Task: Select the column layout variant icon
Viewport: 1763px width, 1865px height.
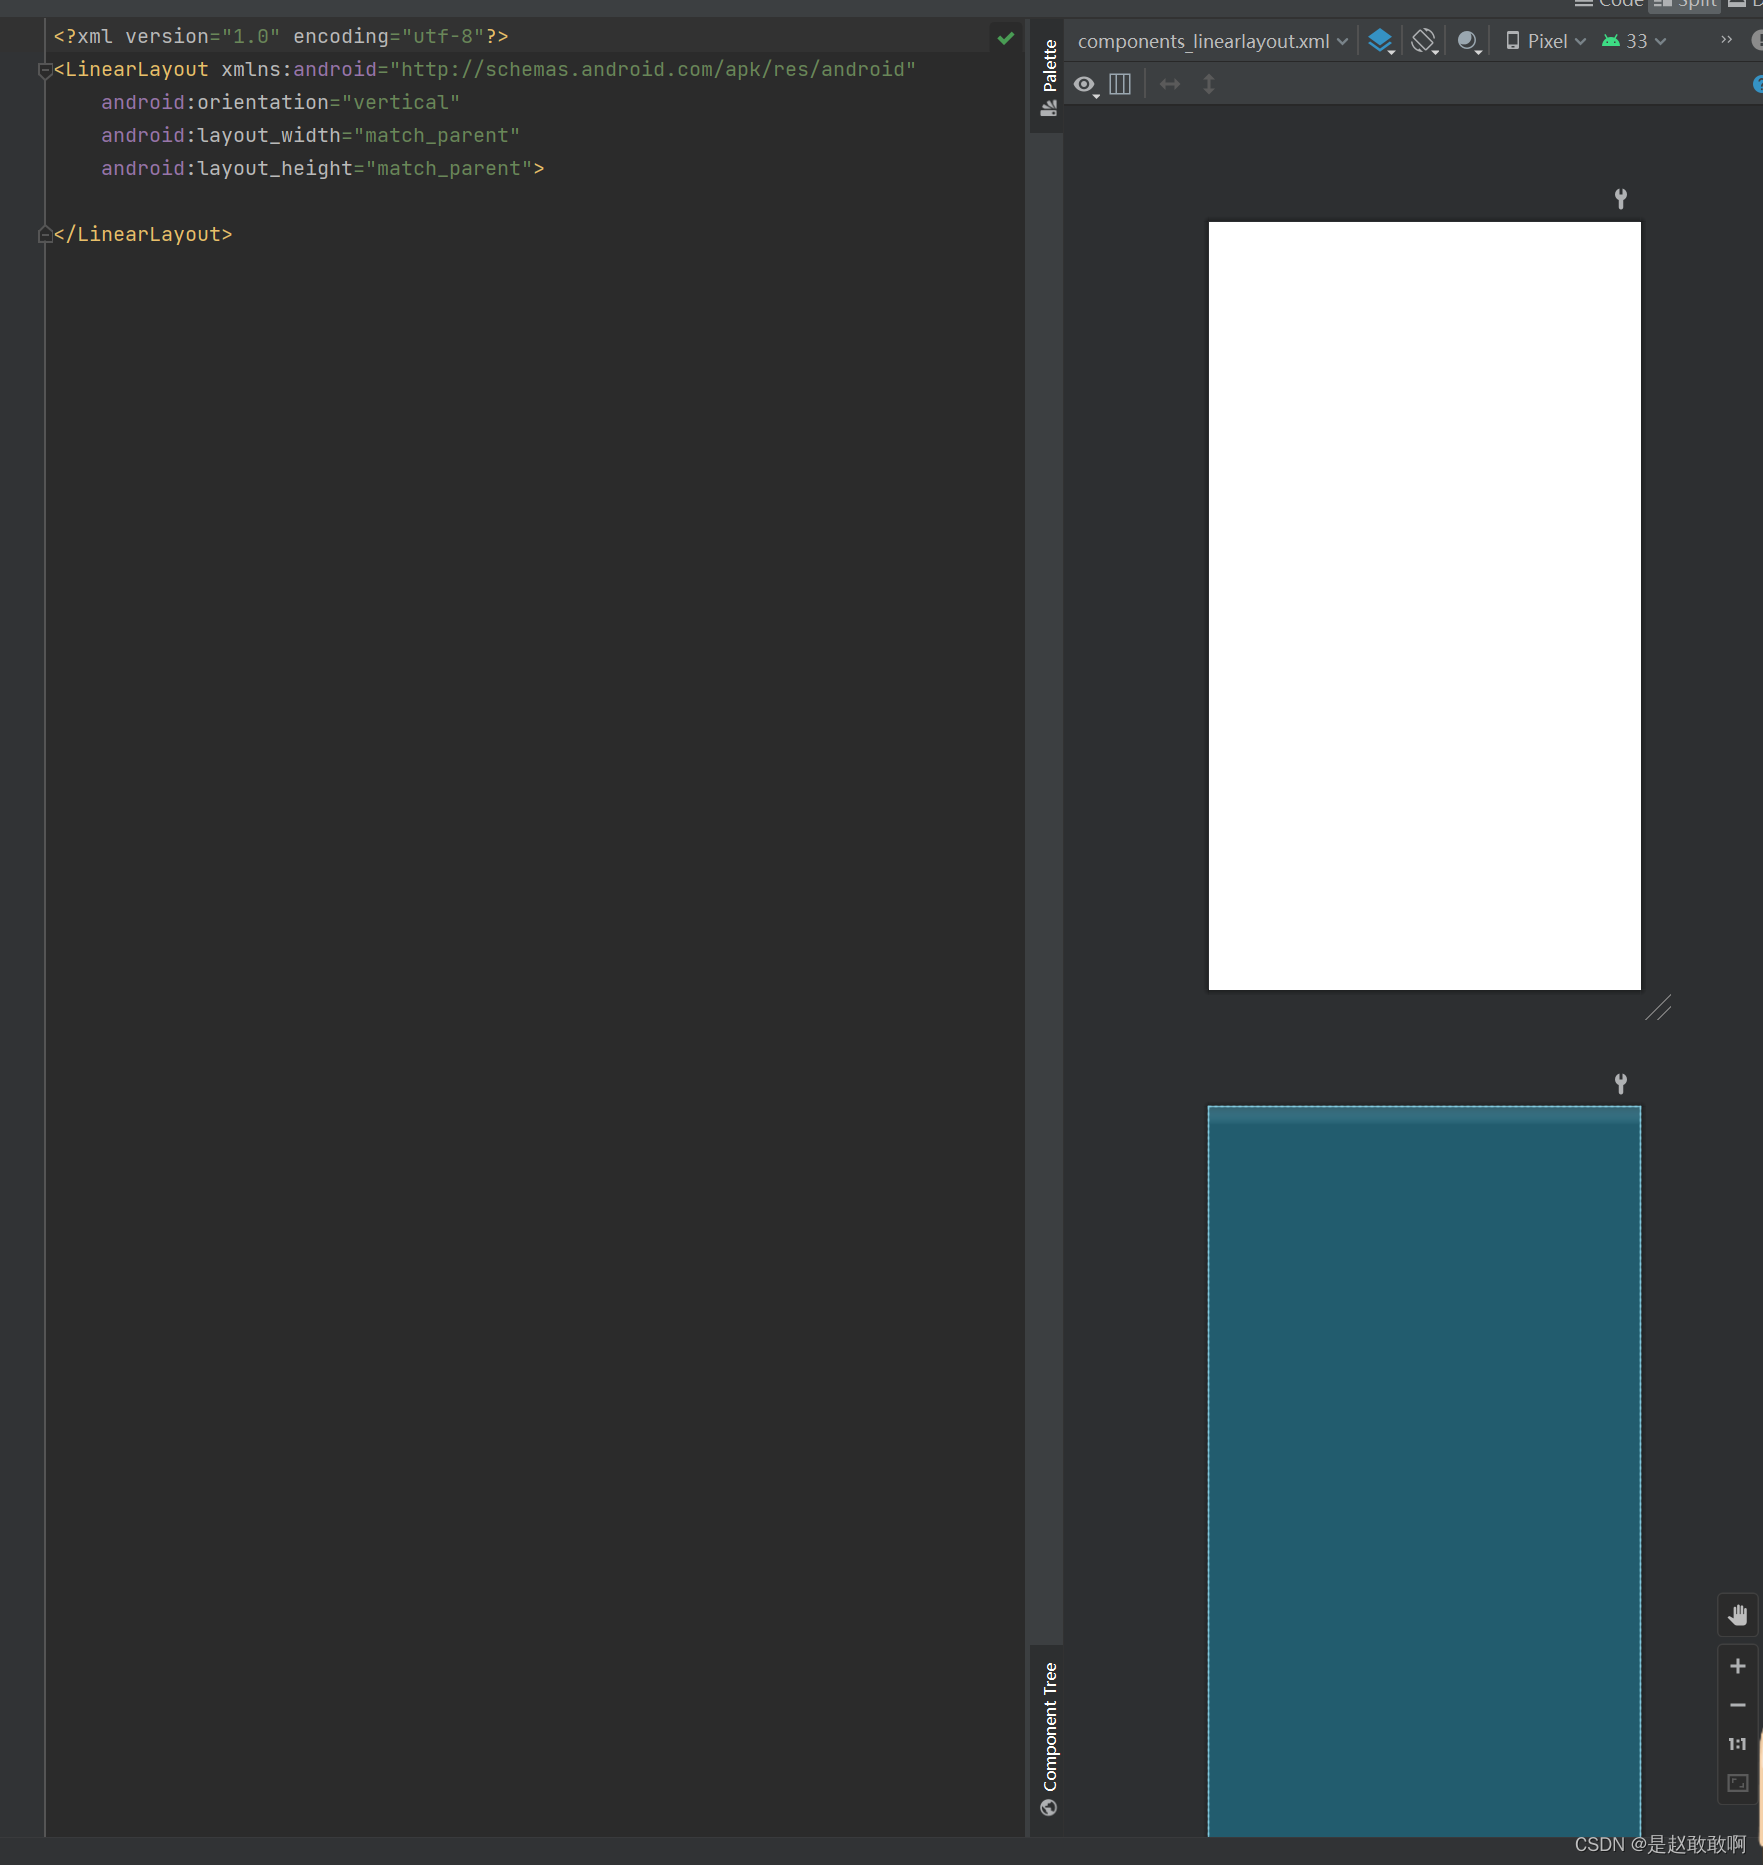Action: tap(1119, 84)
